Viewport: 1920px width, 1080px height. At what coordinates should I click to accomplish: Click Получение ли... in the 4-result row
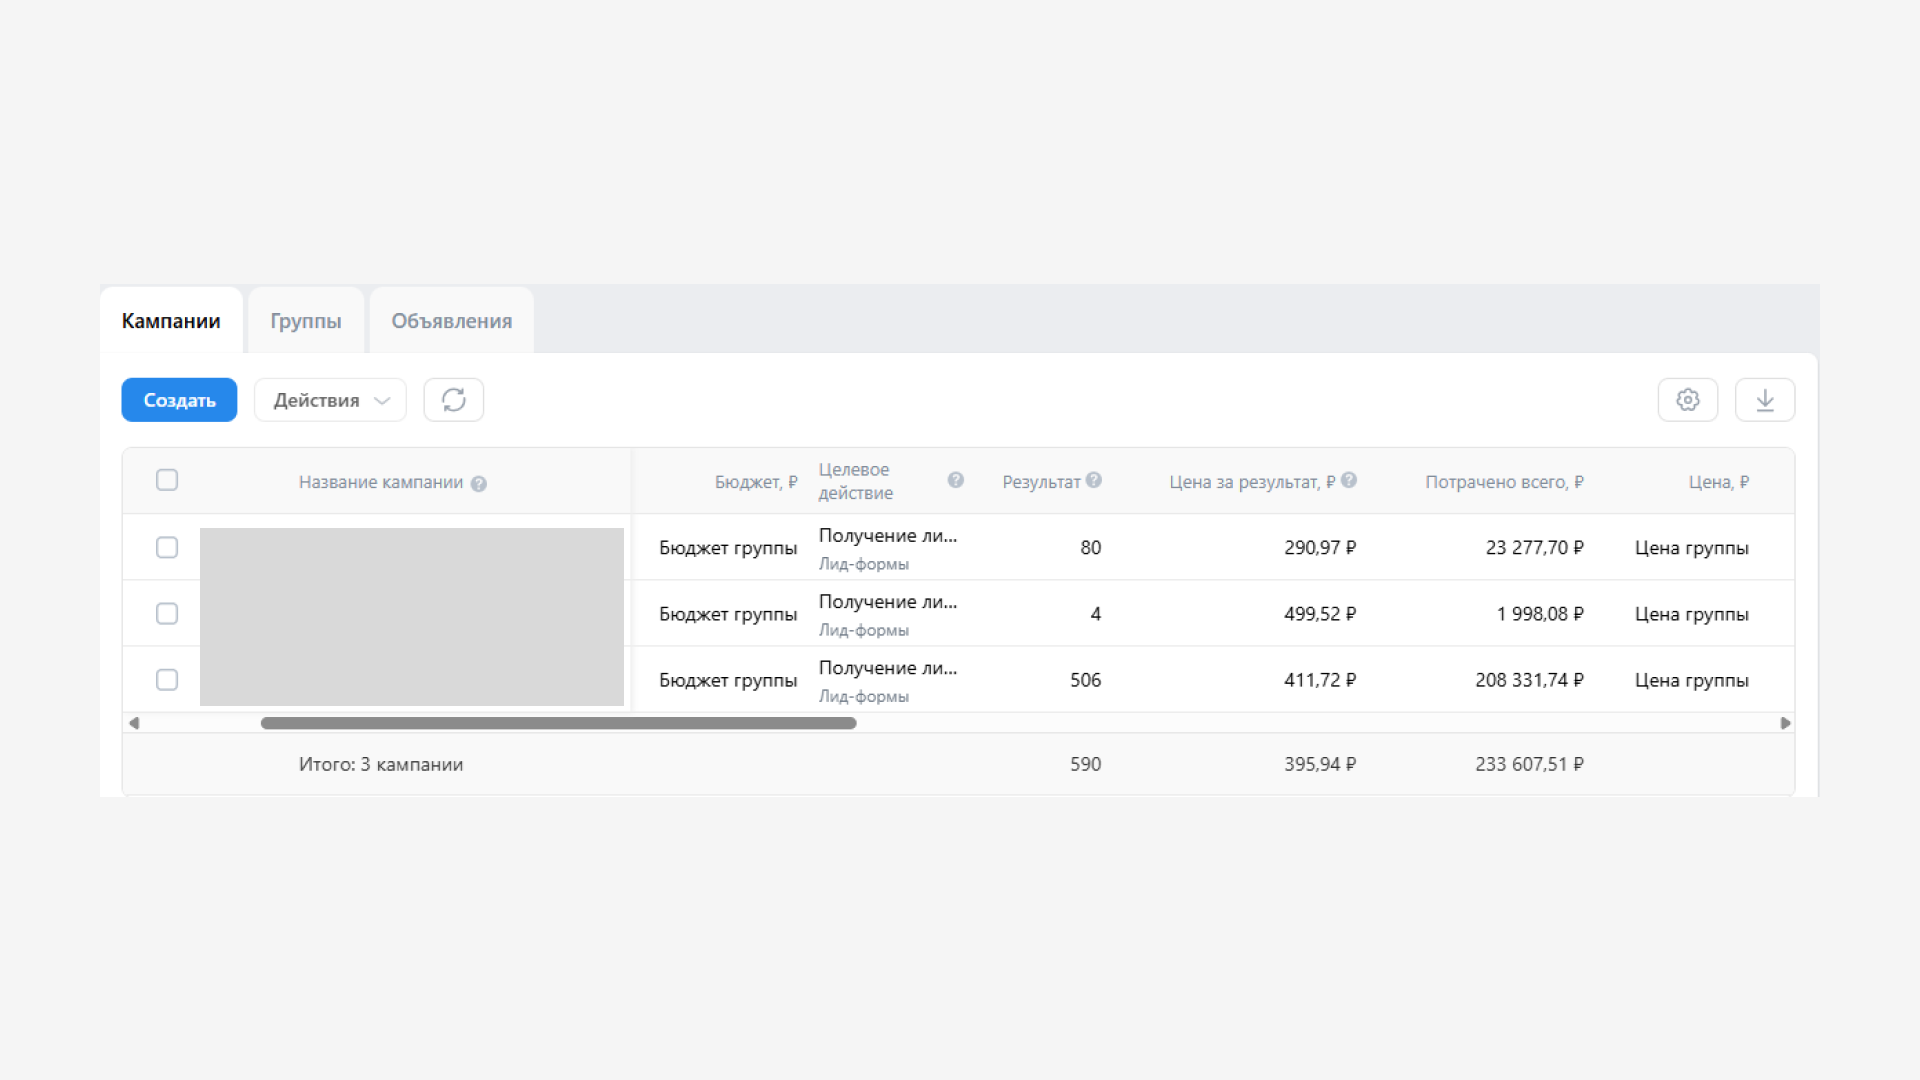click(x=888, y=602)
